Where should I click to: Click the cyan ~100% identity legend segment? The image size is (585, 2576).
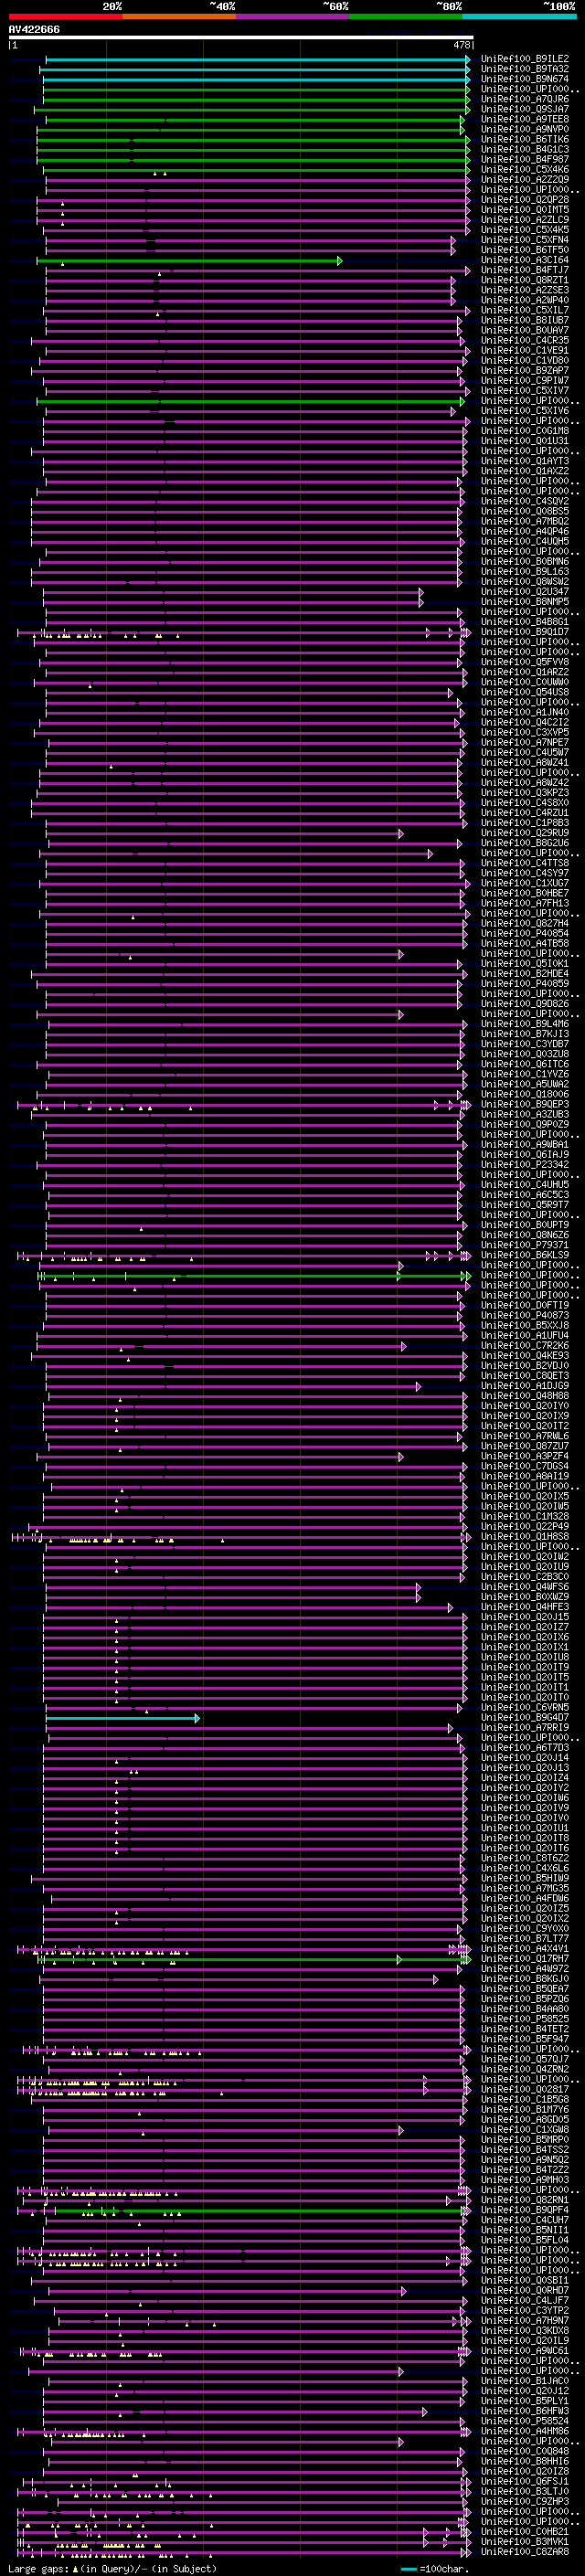point(519,16)
